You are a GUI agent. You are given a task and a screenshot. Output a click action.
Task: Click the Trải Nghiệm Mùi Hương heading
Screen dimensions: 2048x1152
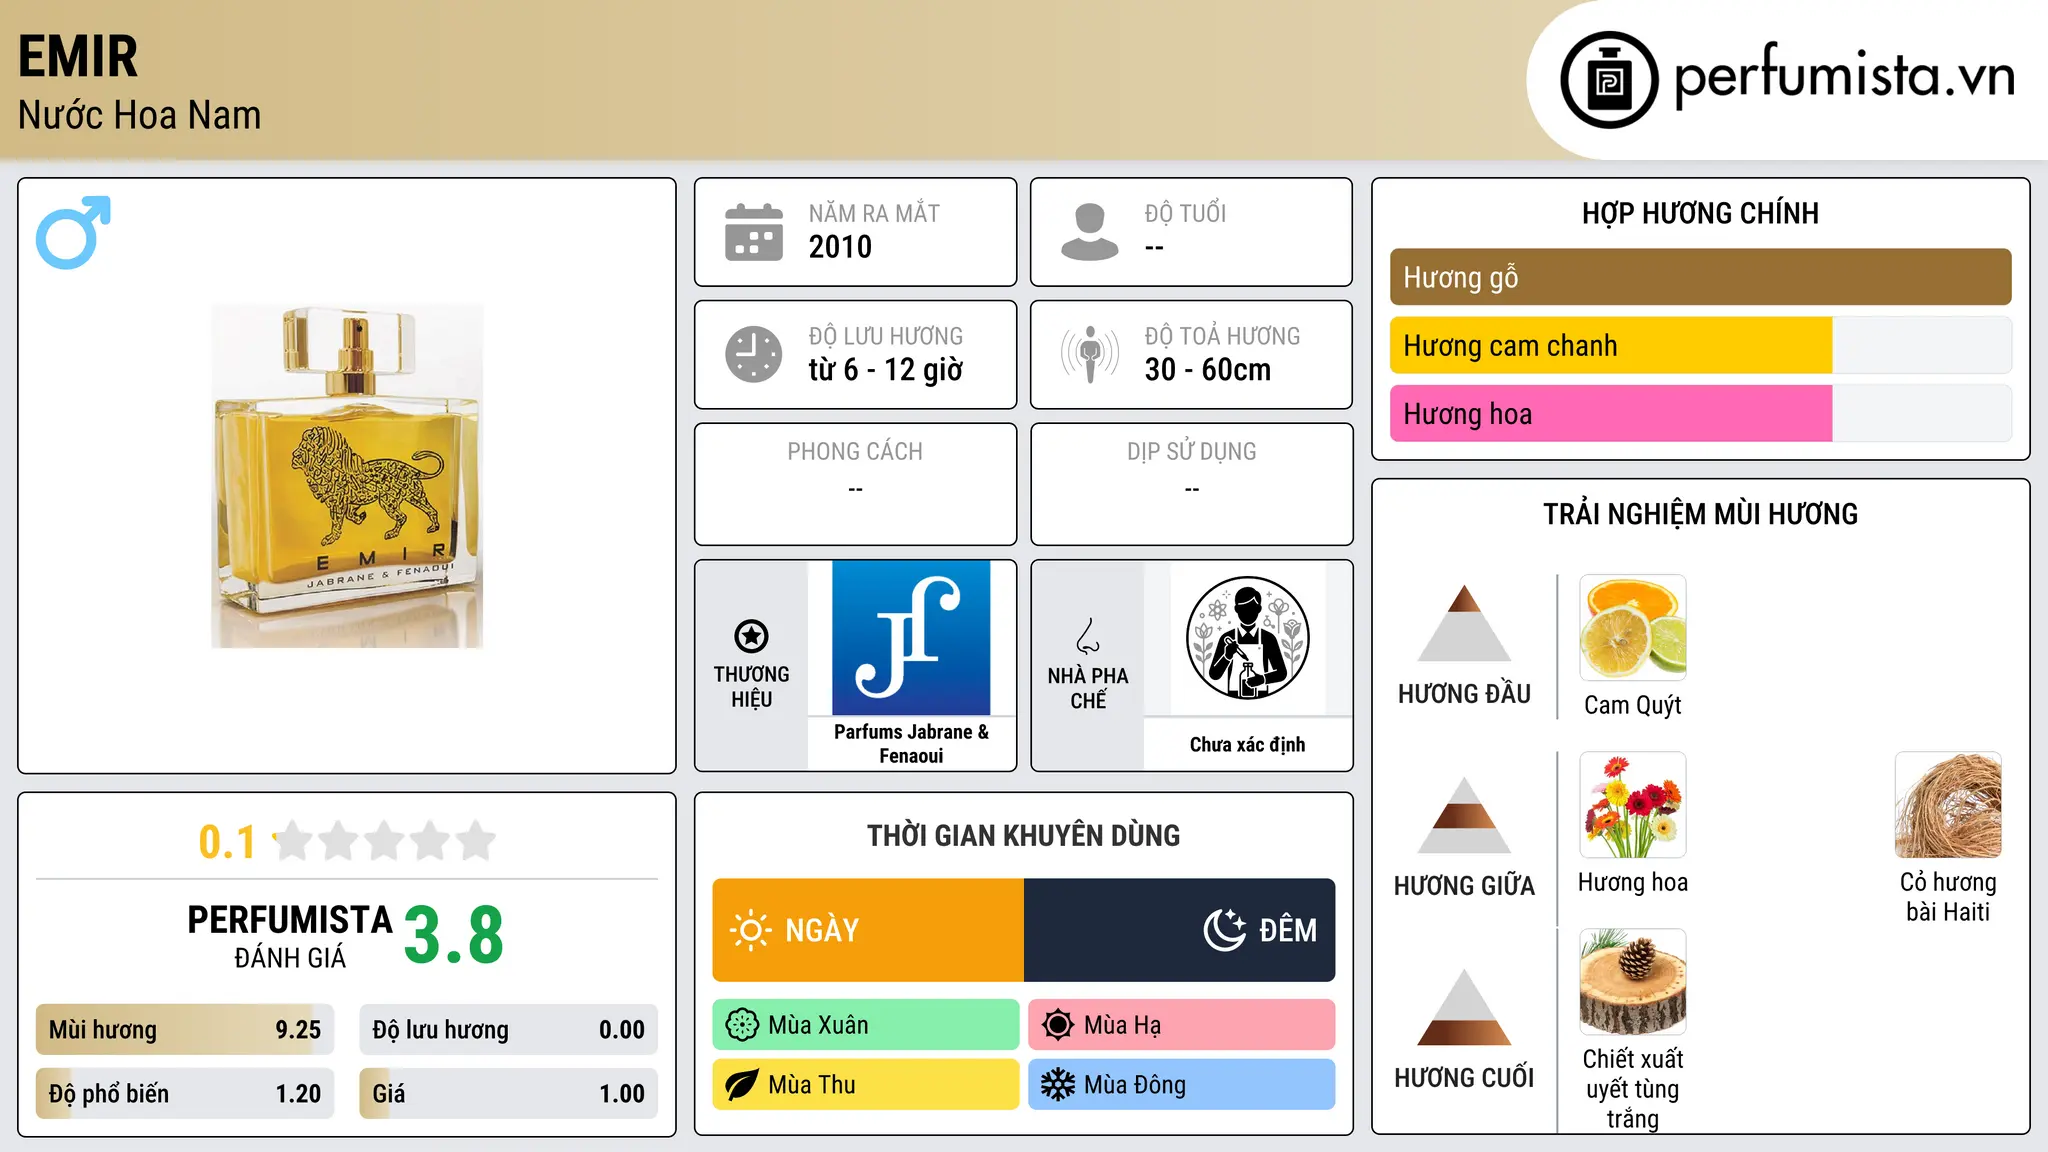coord(1700,514)
